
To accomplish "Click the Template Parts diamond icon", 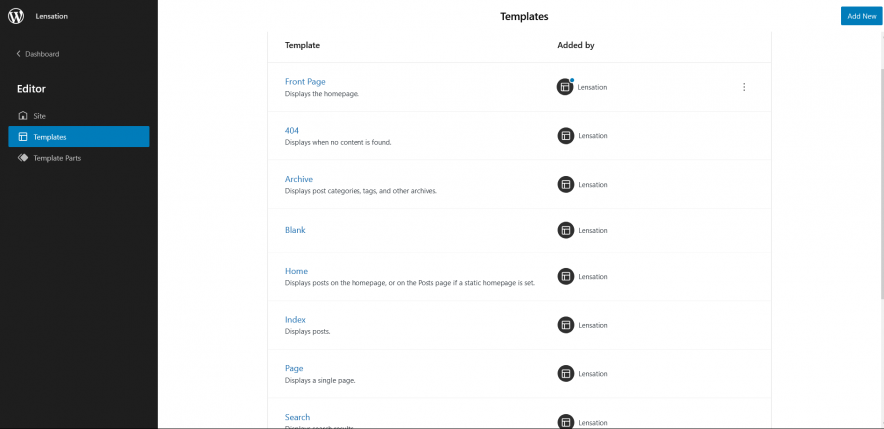I will tap(23, 158).
